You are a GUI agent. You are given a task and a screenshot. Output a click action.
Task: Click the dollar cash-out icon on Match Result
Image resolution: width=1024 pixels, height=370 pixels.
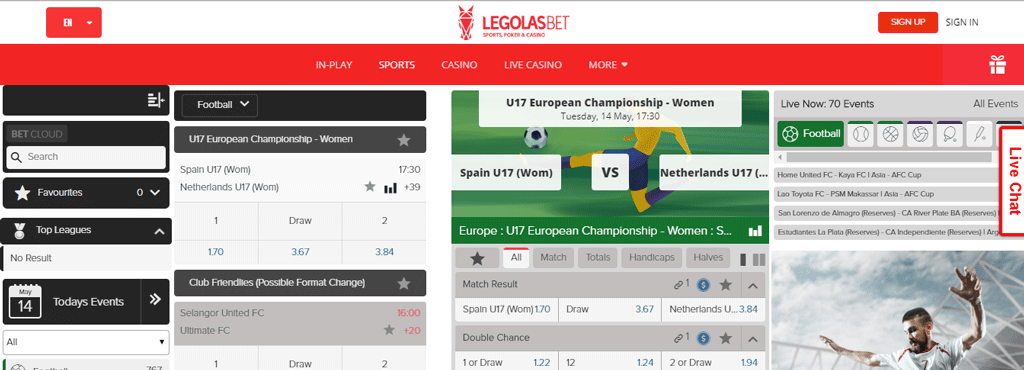703,285
